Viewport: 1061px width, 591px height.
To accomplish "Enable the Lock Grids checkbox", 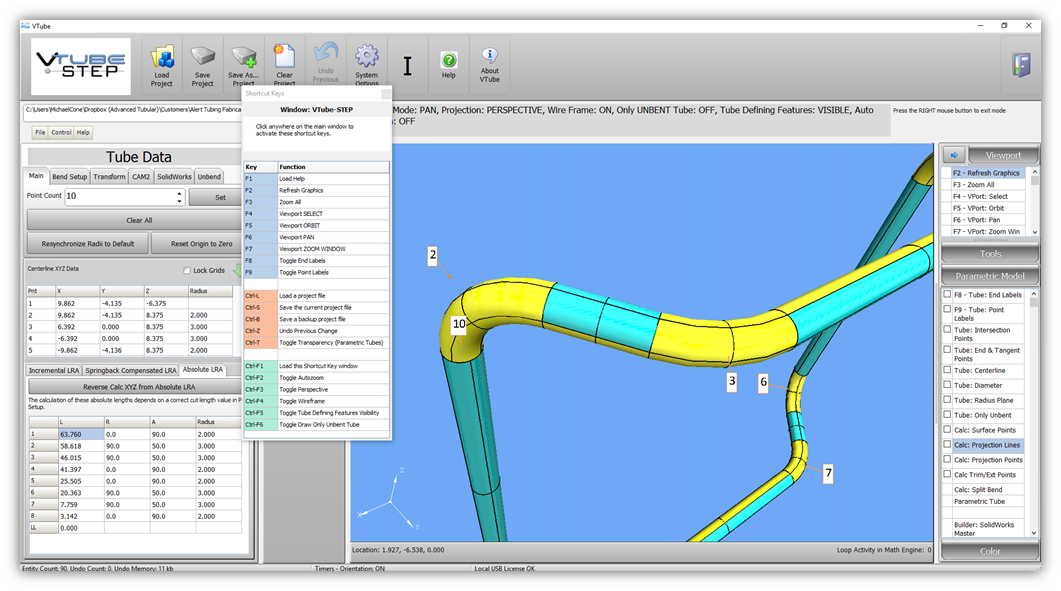I will point(187,271).
